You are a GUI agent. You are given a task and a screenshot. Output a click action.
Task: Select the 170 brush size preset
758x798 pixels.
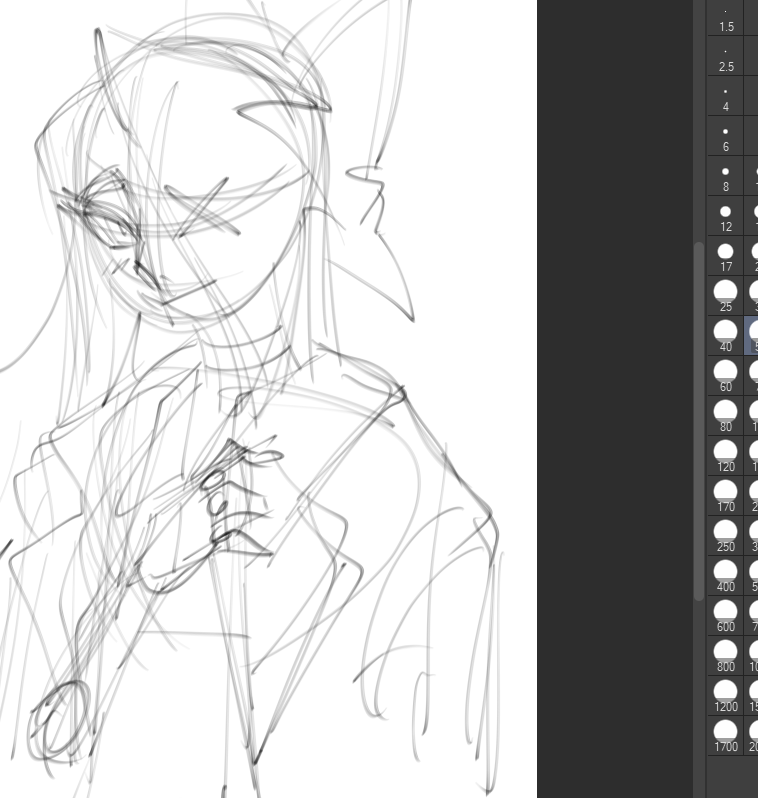(x=725, y=496)
